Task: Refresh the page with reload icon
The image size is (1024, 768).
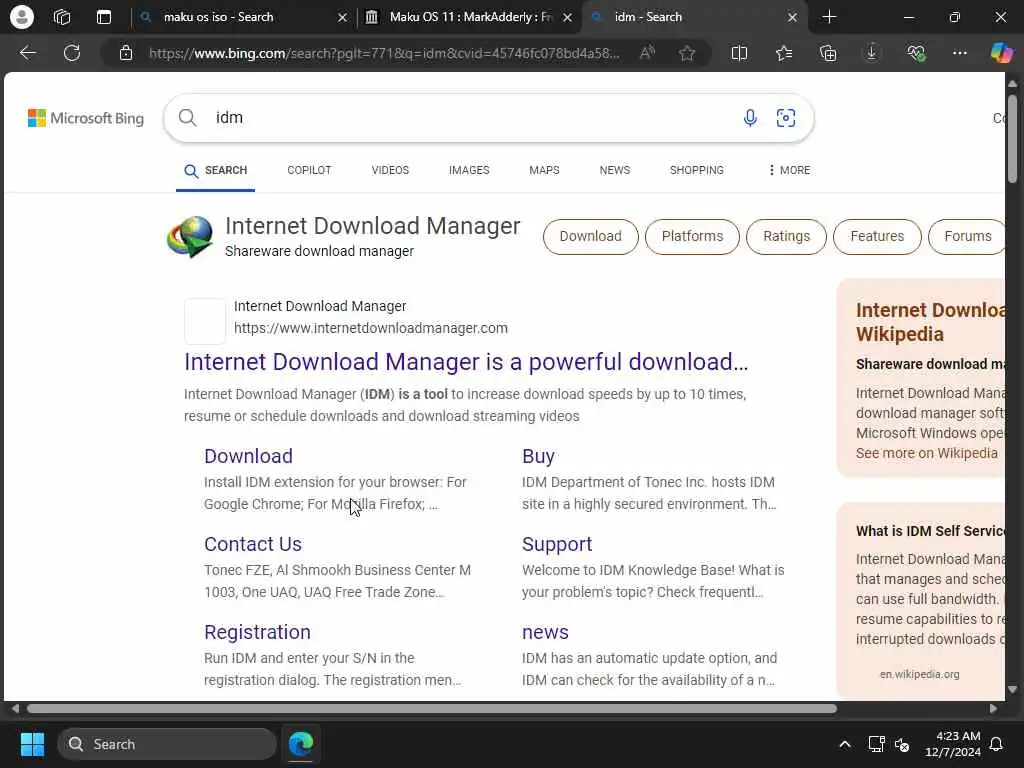Action: point(72,53)
